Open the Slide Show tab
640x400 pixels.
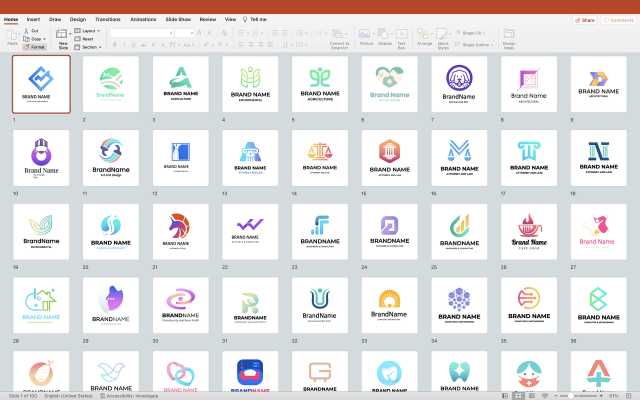point(178,19)
